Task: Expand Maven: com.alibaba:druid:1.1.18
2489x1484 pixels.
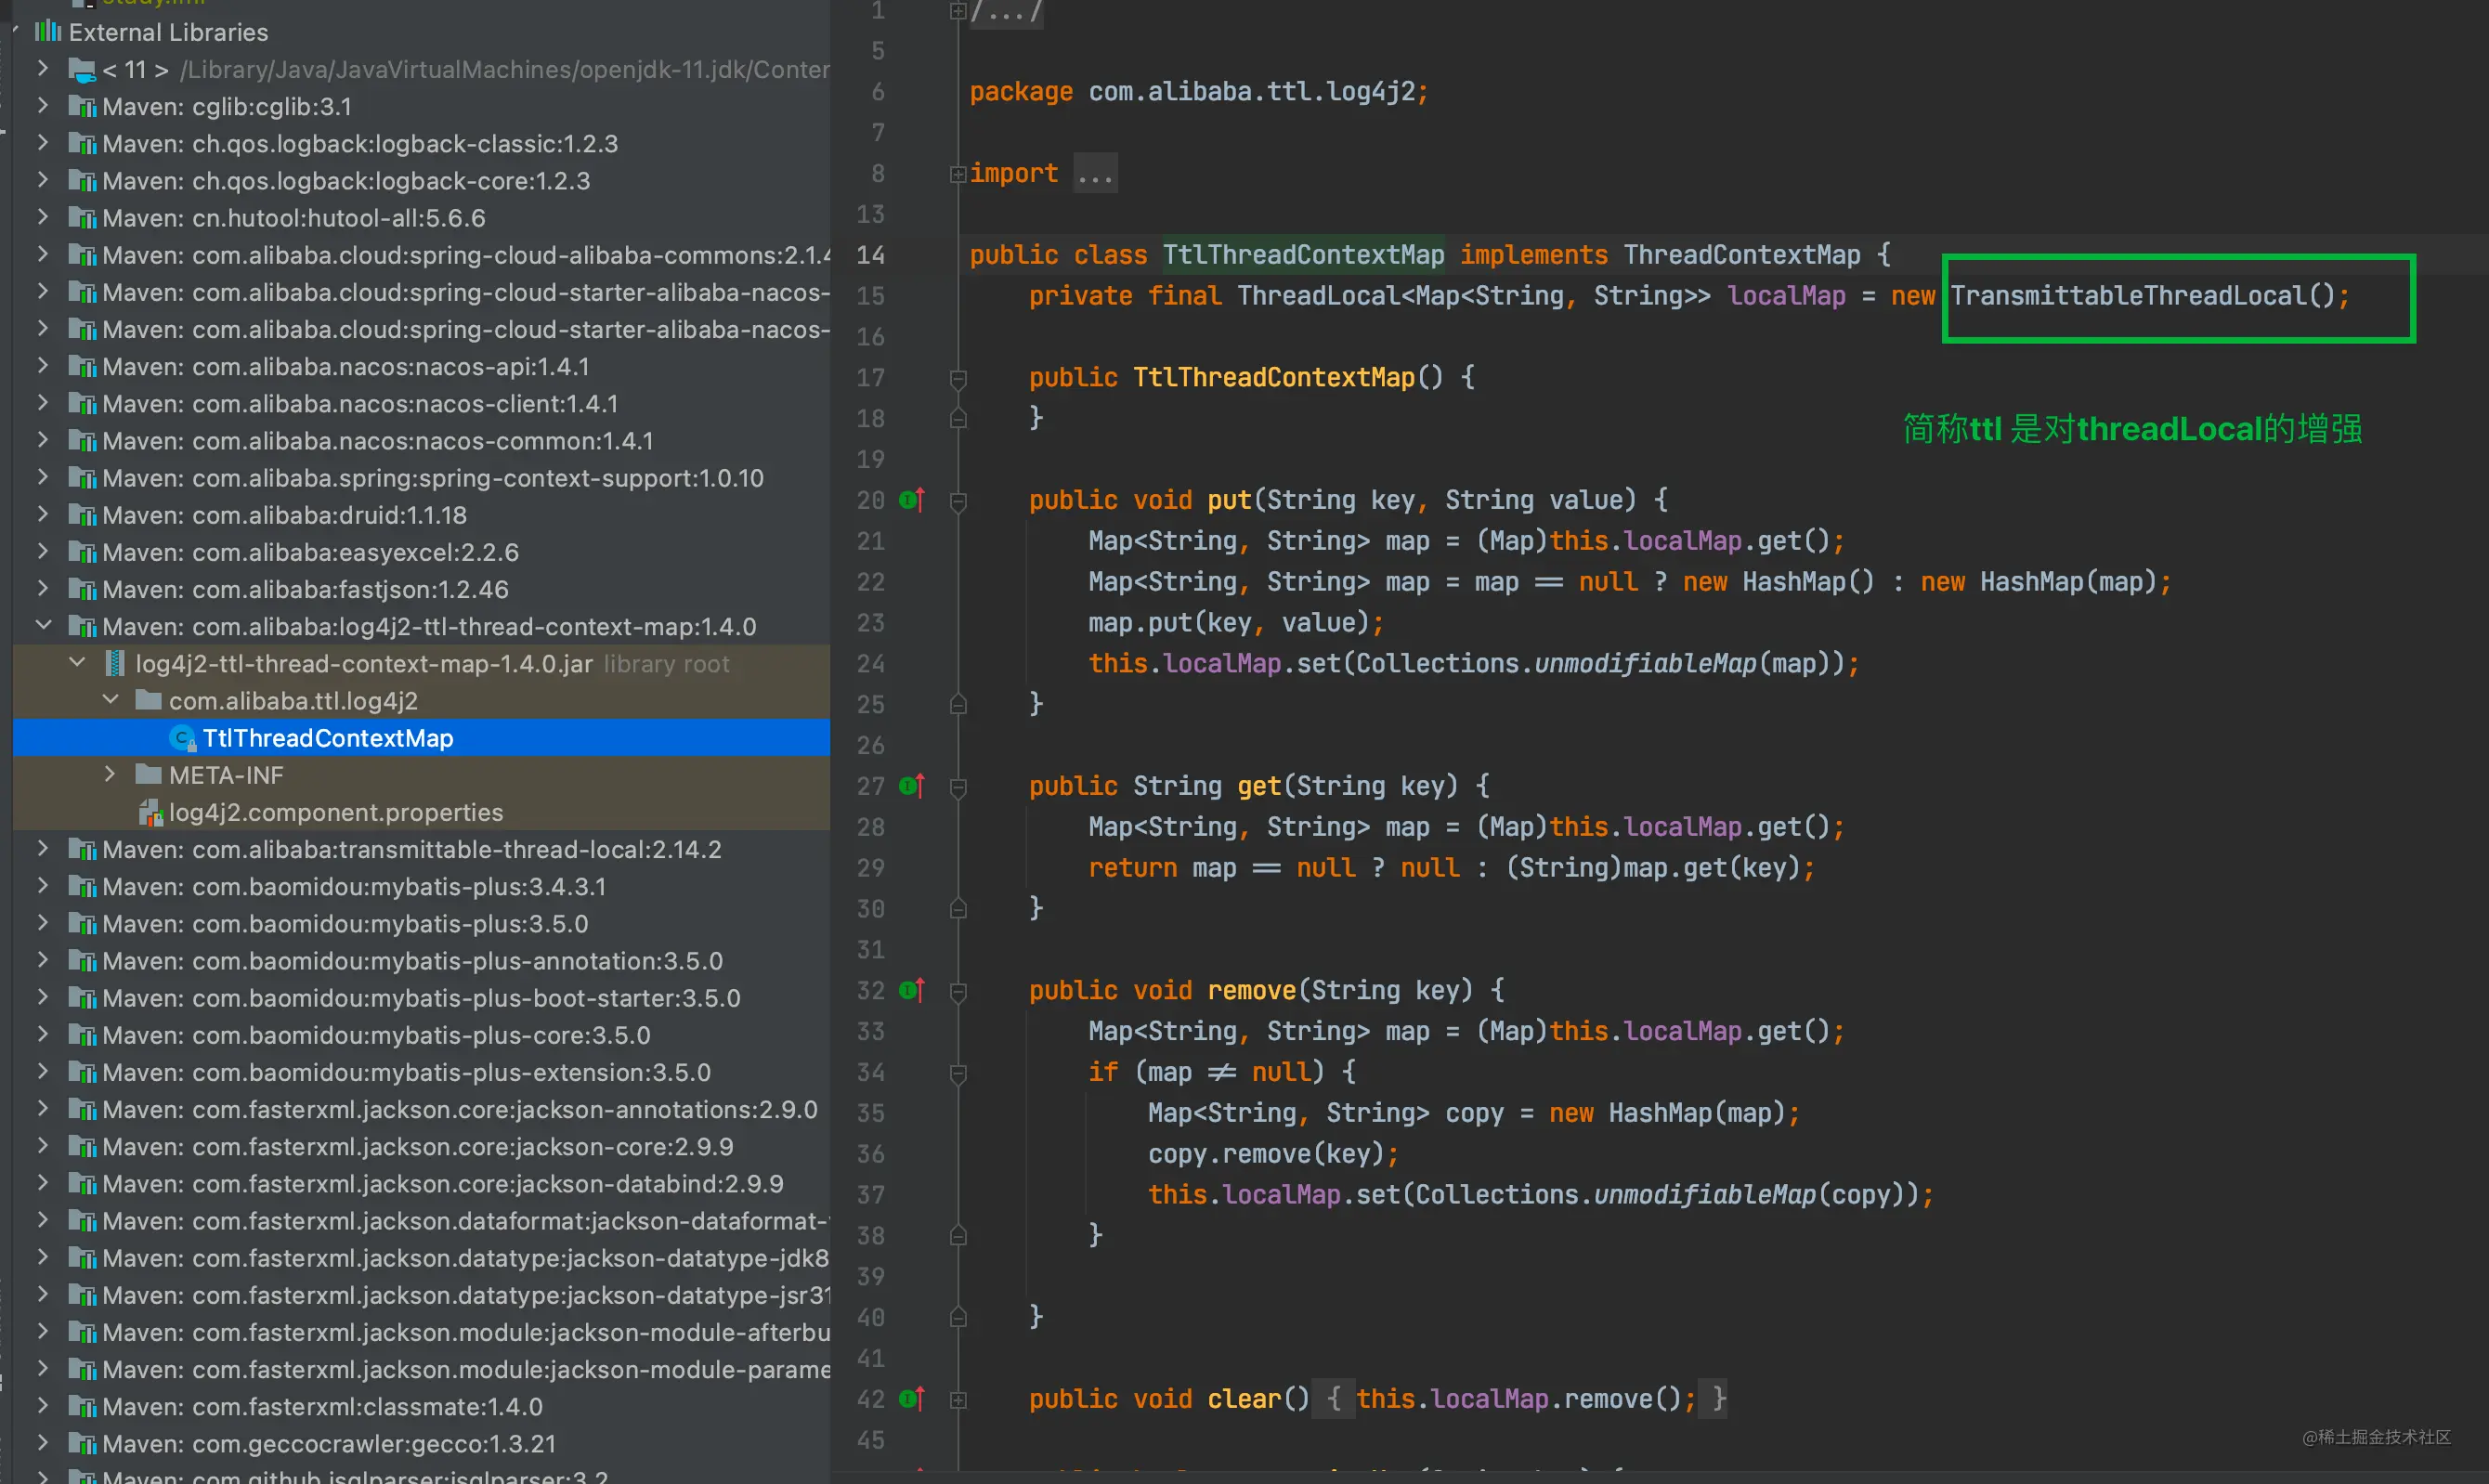Action: [x=43, y=514]
